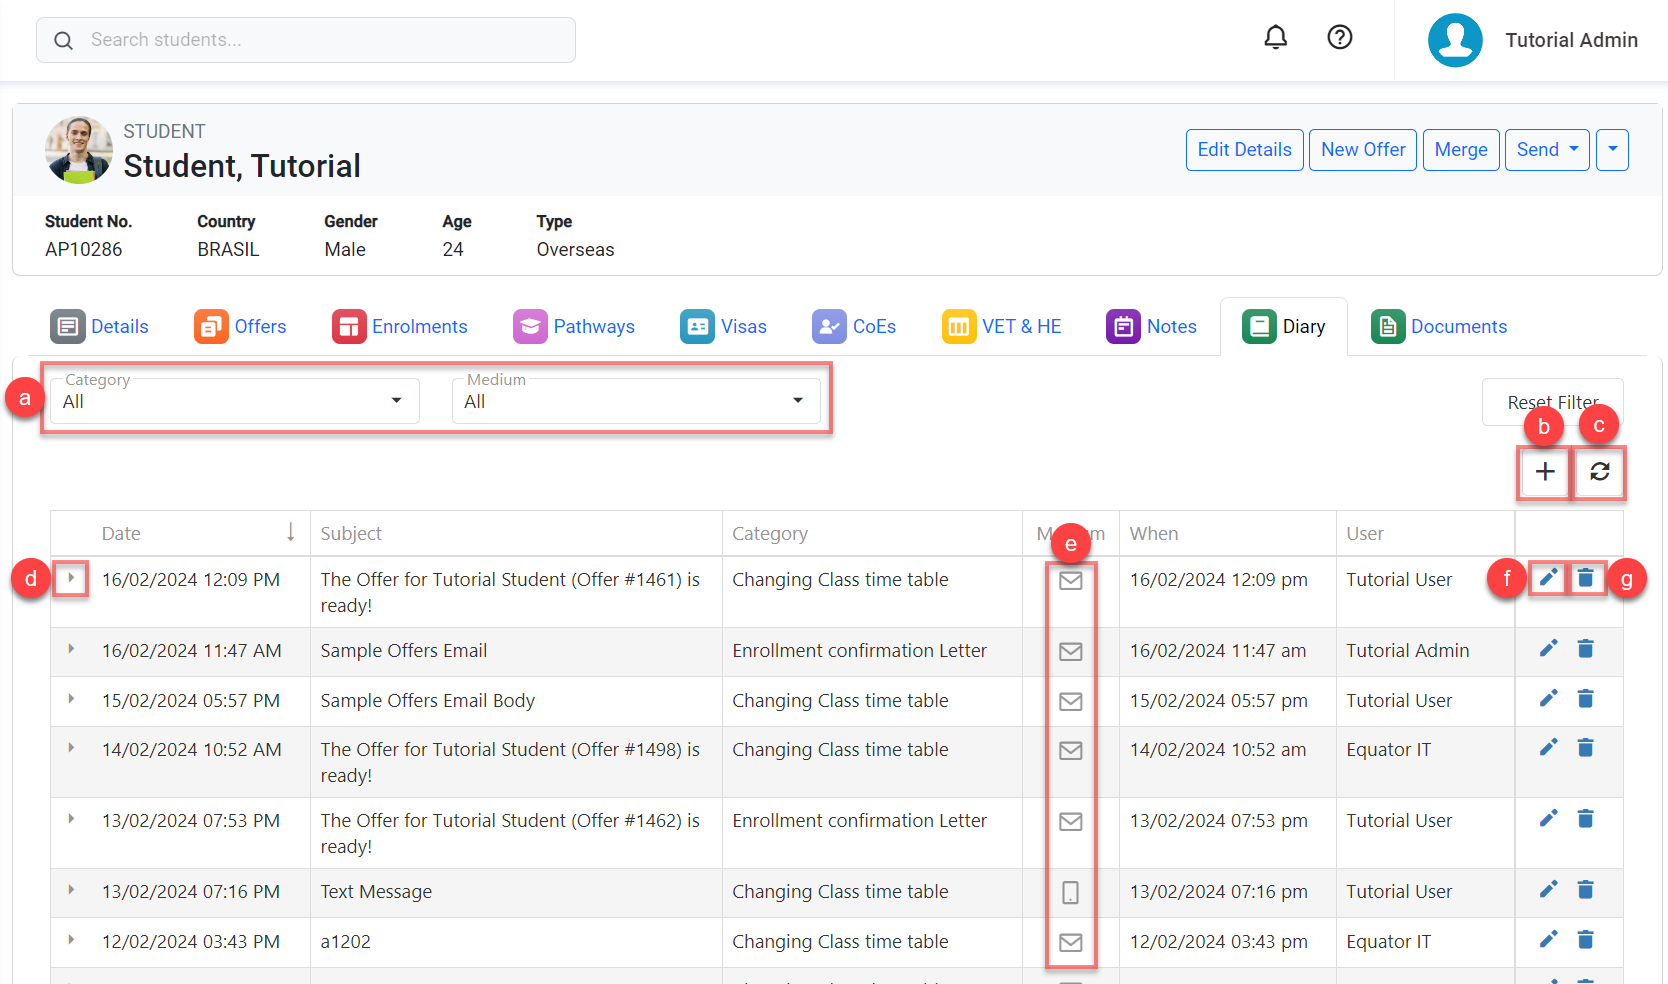The image size is (1668, 984).
Task: Click the Tutorial Admin avatar
Action: [1455, 40]
